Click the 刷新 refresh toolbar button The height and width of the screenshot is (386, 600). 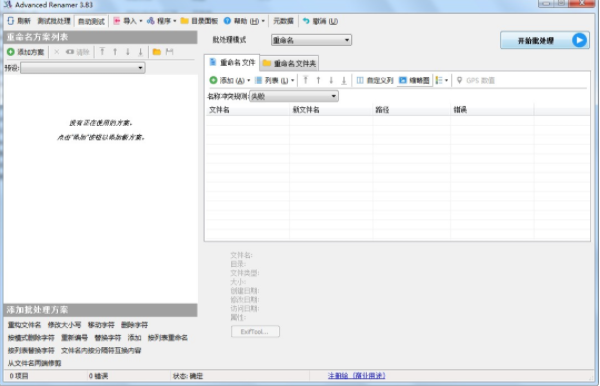pos(19,21)
